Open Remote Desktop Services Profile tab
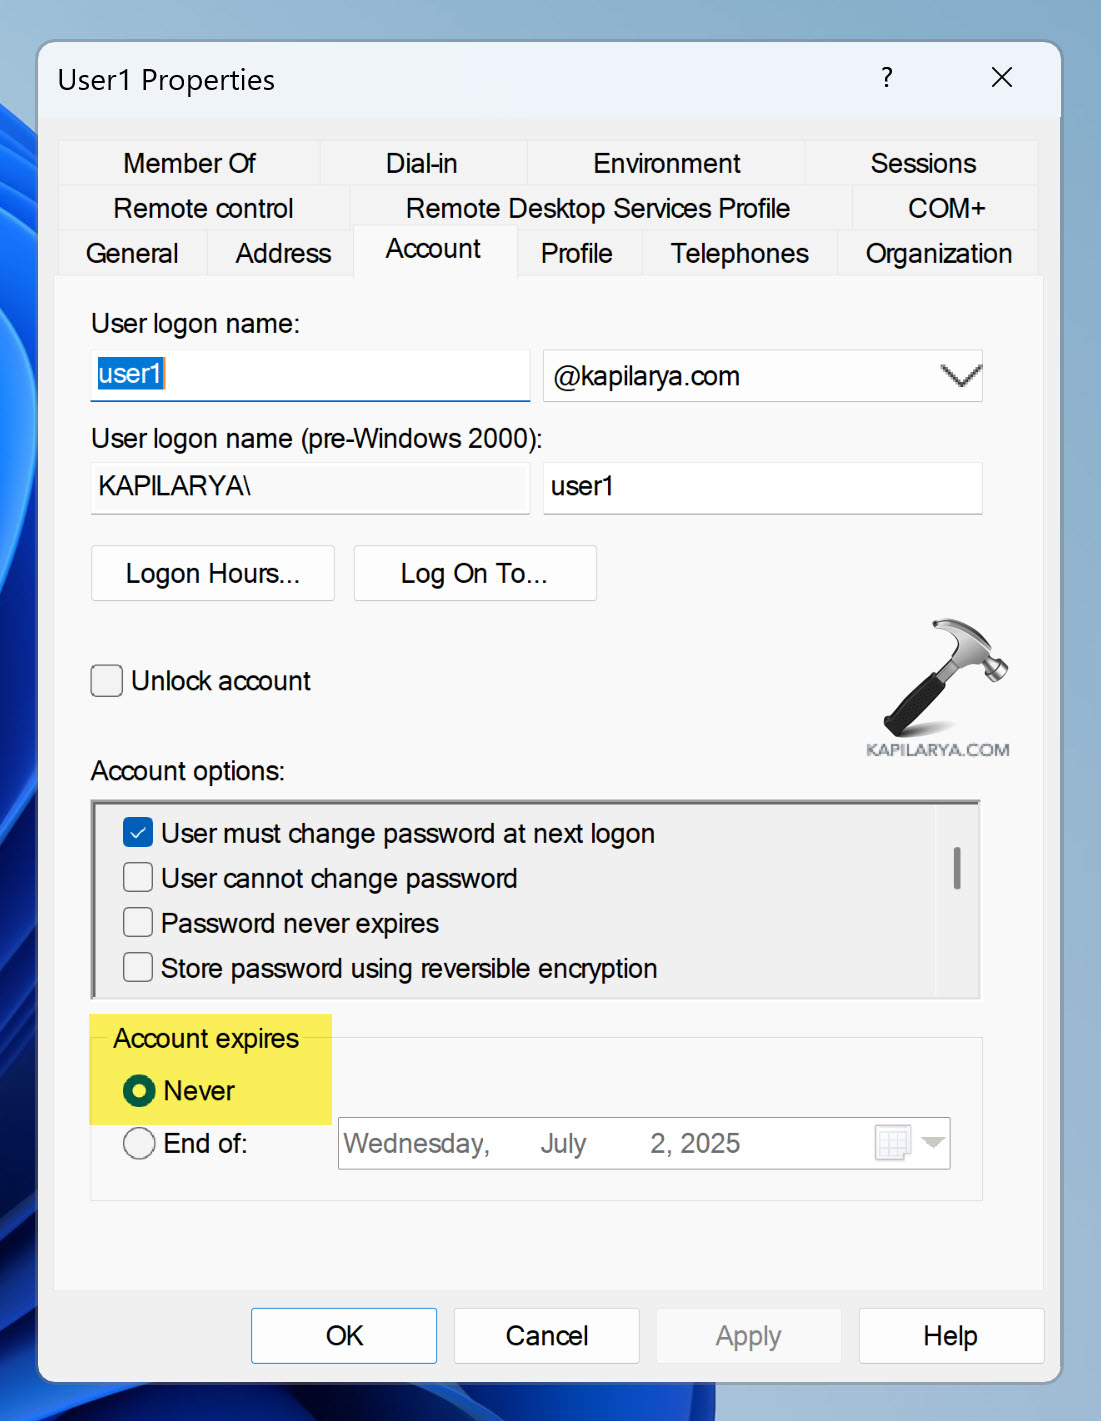 [598, 208]
